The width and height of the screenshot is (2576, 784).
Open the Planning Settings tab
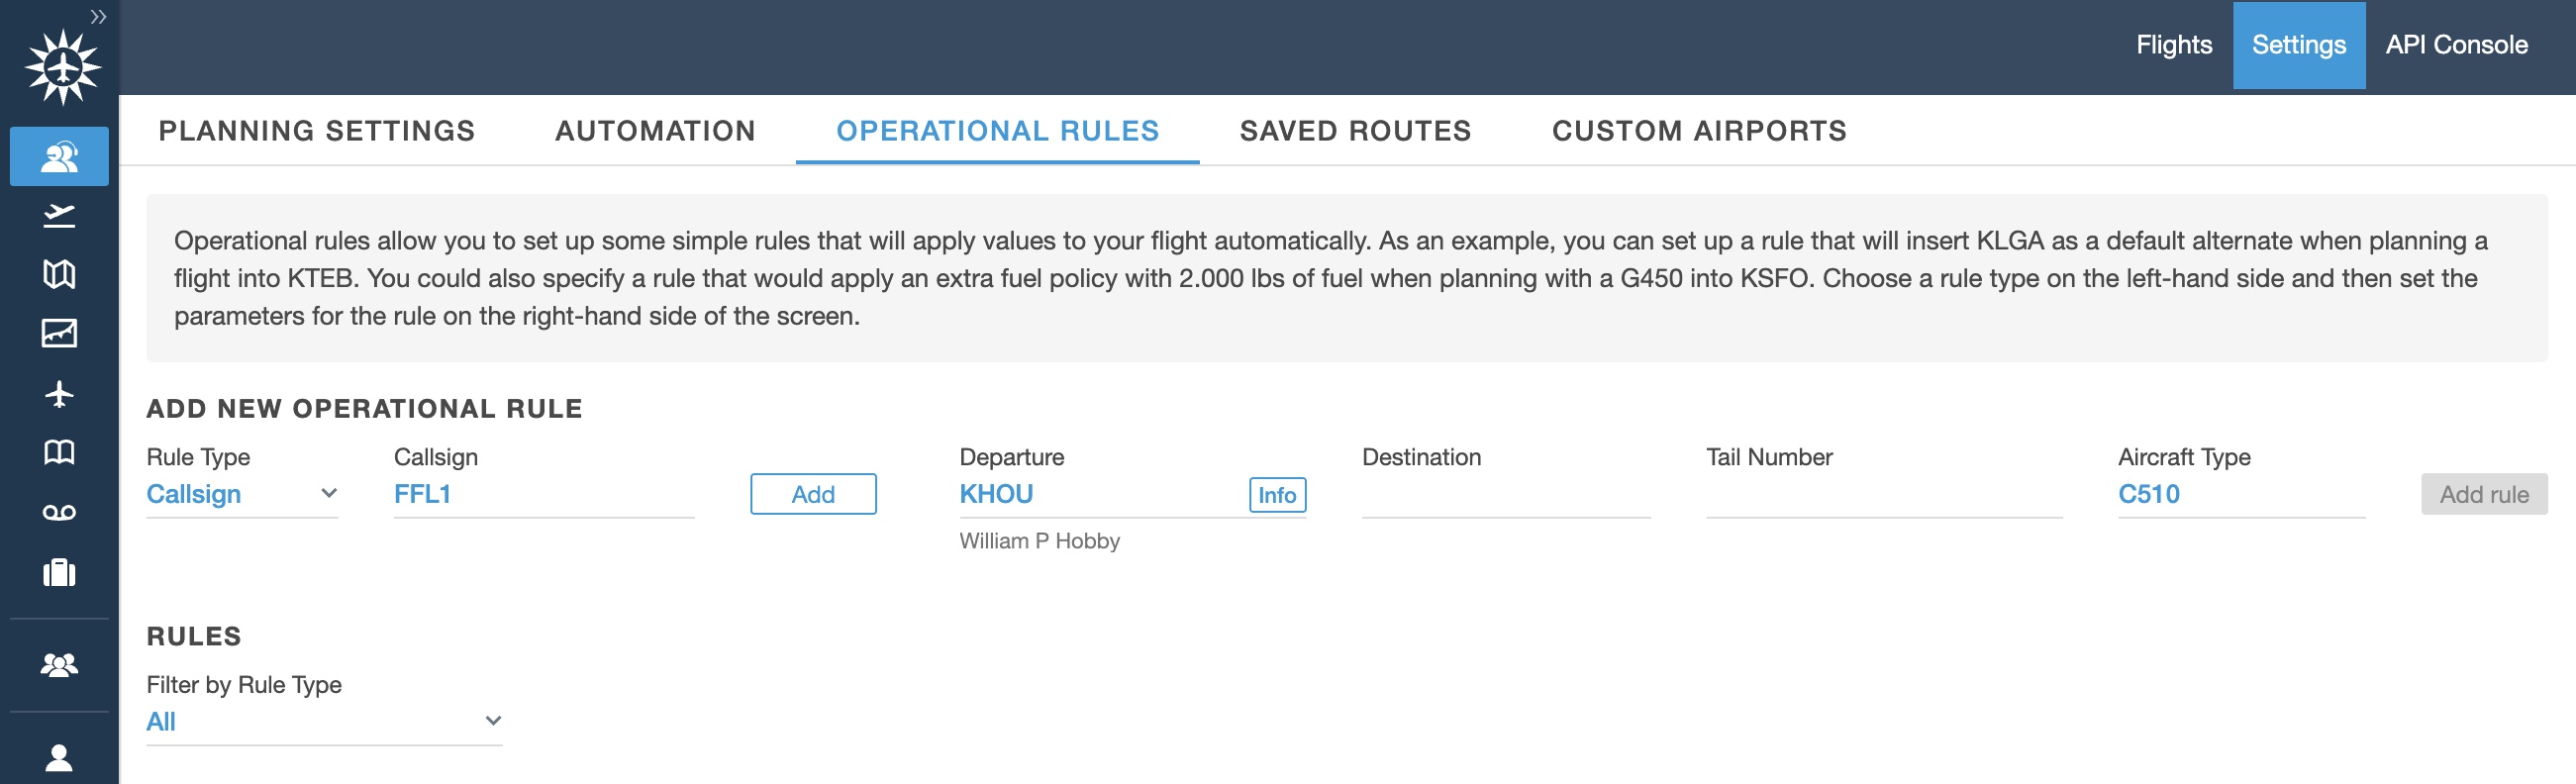point(316,131)
